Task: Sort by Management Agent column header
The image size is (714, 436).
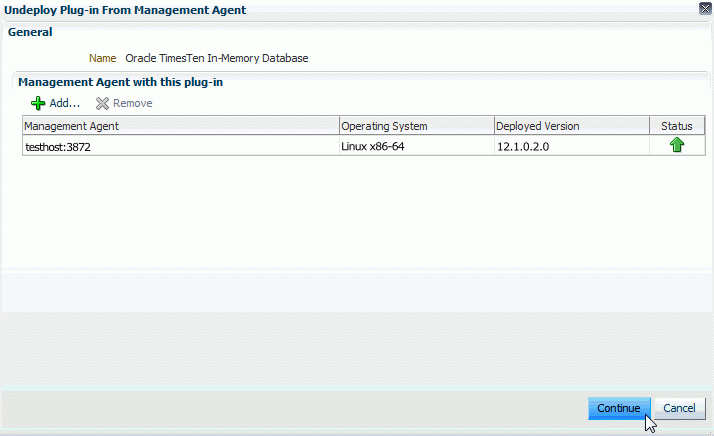Action: click(181, 126)
